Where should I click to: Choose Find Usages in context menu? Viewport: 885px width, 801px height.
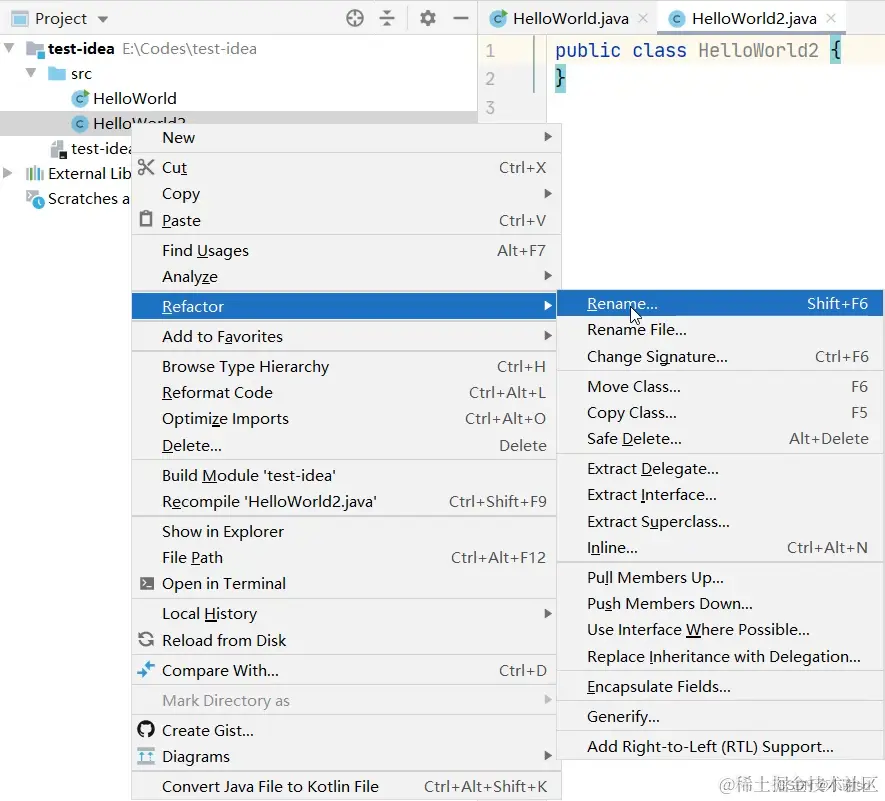(347, 250)
